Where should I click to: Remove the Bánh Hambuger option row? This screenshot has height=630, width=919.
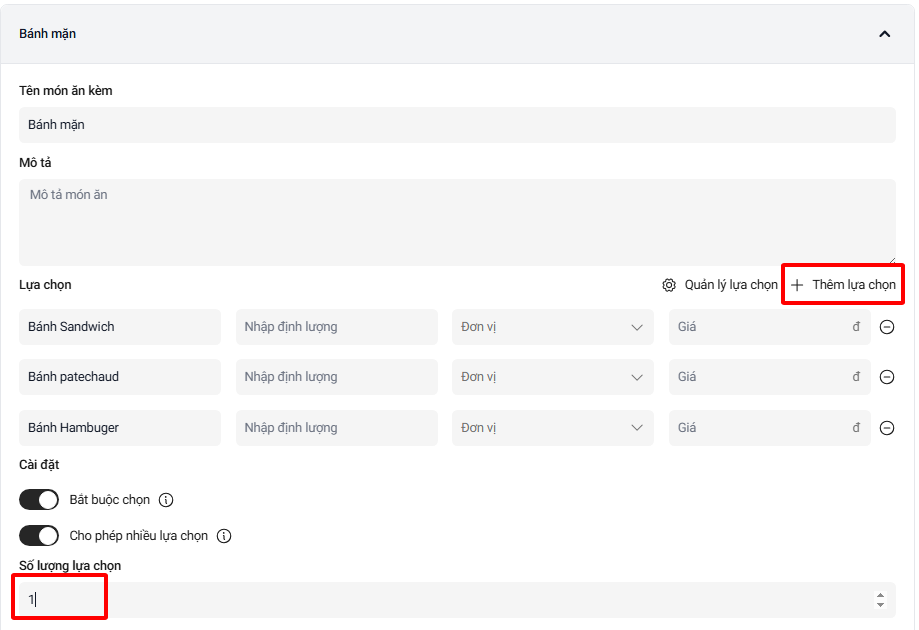(886, 428)
